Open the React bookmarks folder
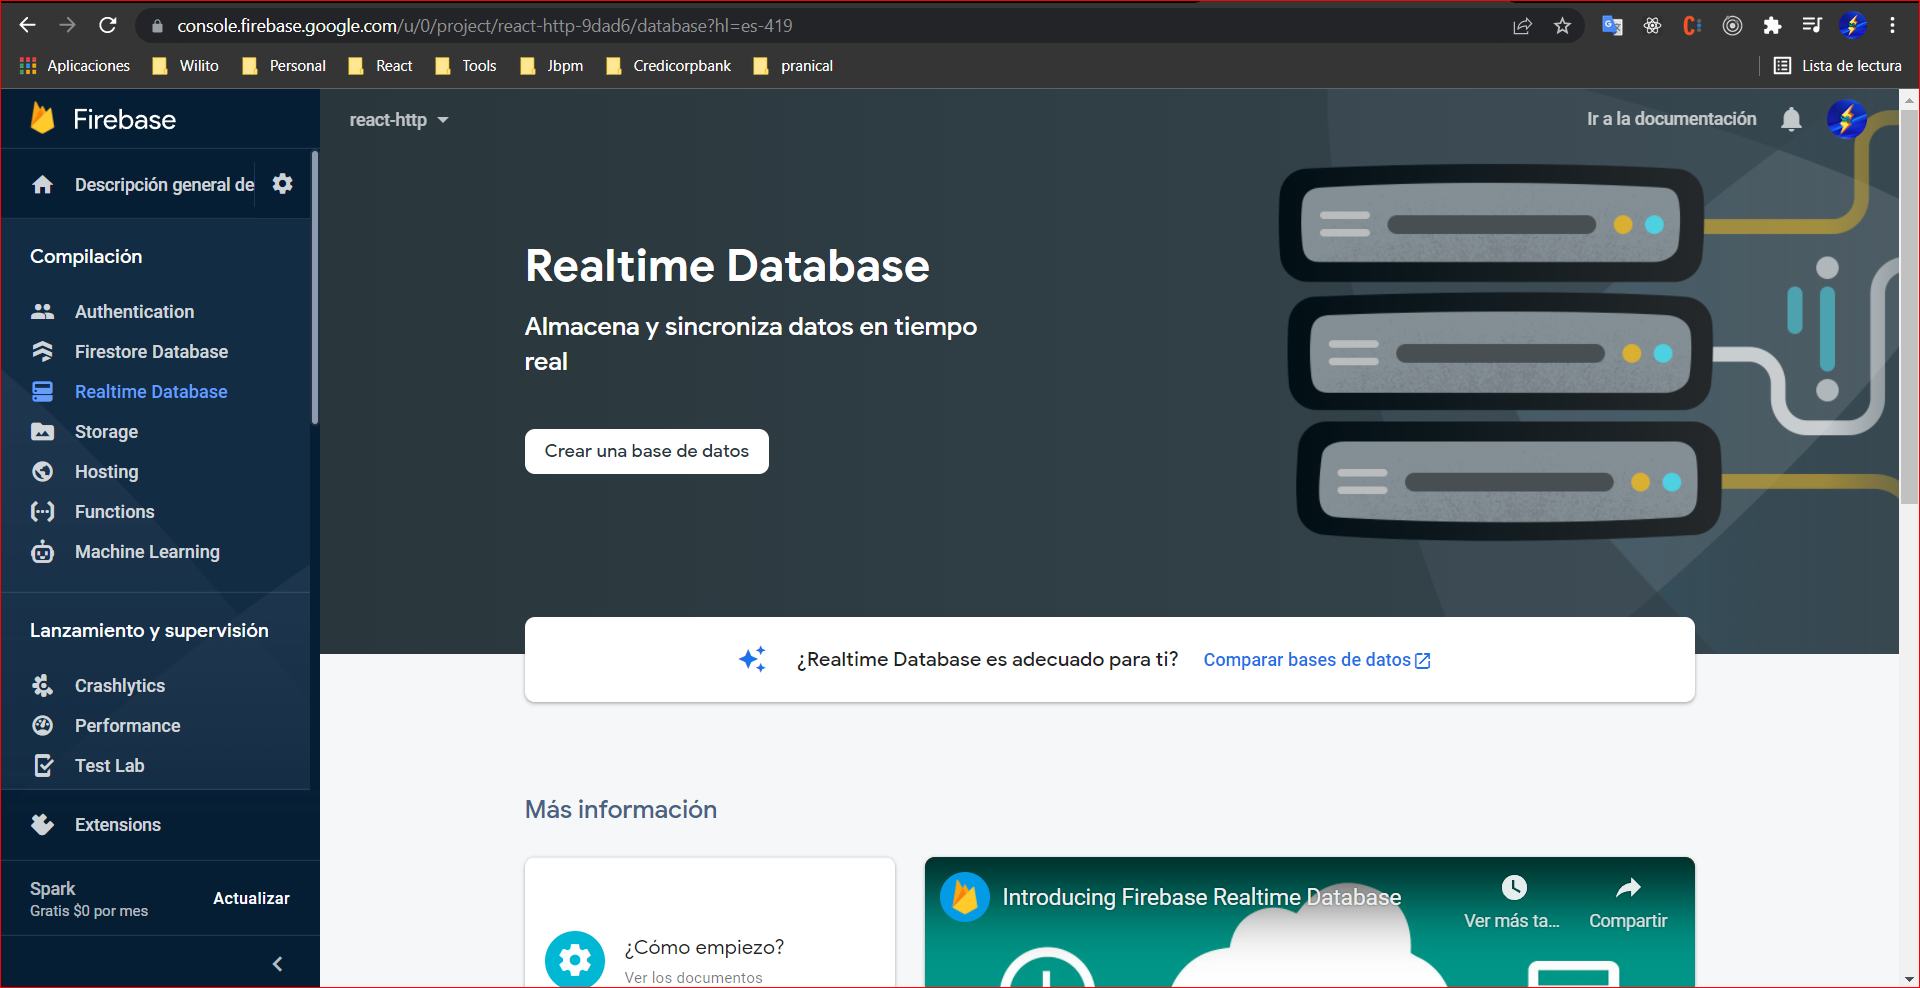The image size is (1920, 988). (x=381, y=66)
